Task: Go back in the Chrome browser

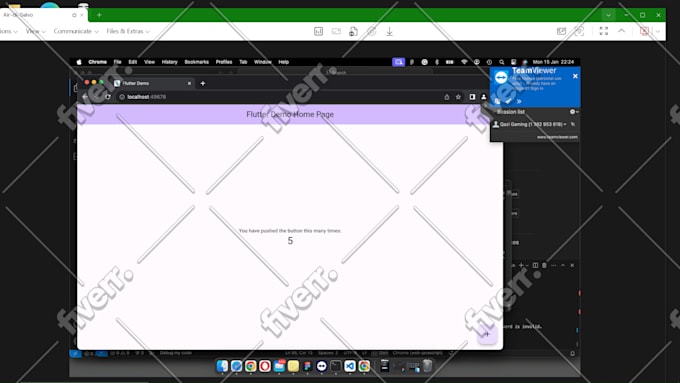Action: pyautogui.click(x=85, y=97)
